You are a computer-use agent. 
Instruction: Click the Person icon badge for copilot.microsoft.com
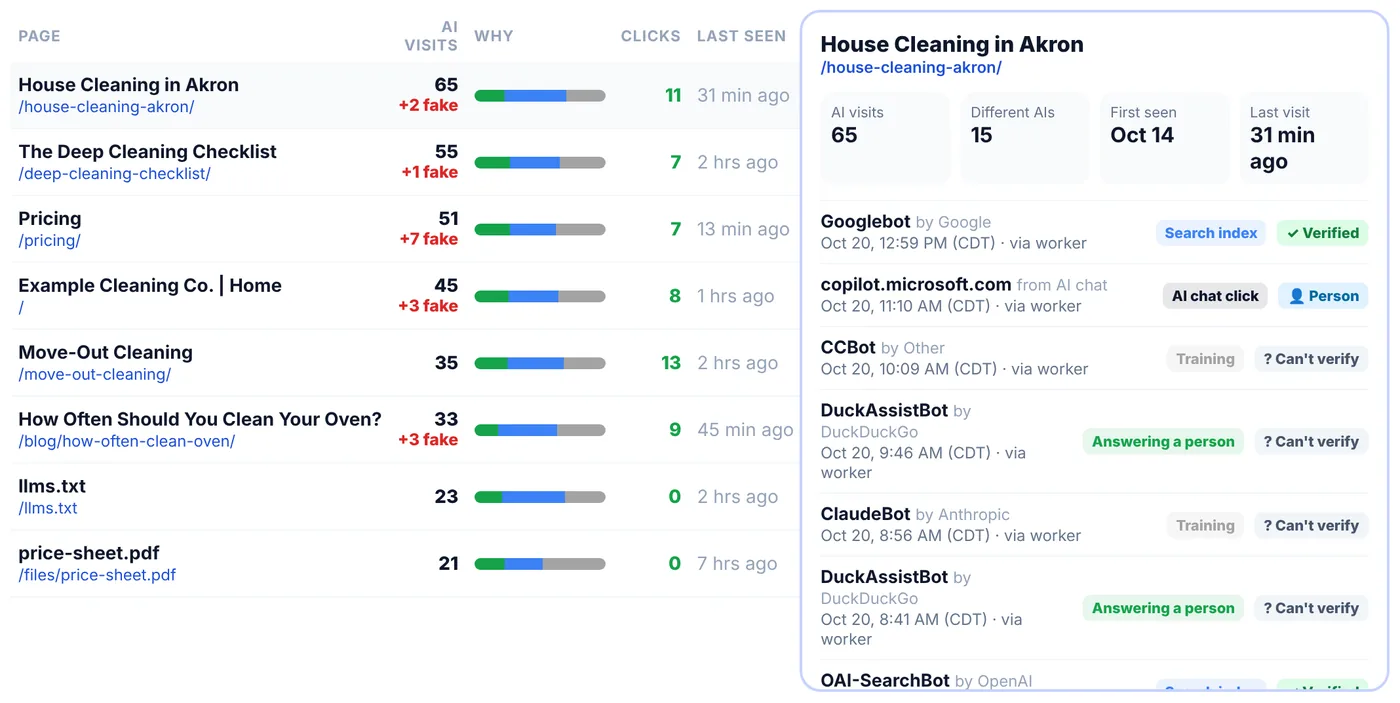(x=1322, y=296)
